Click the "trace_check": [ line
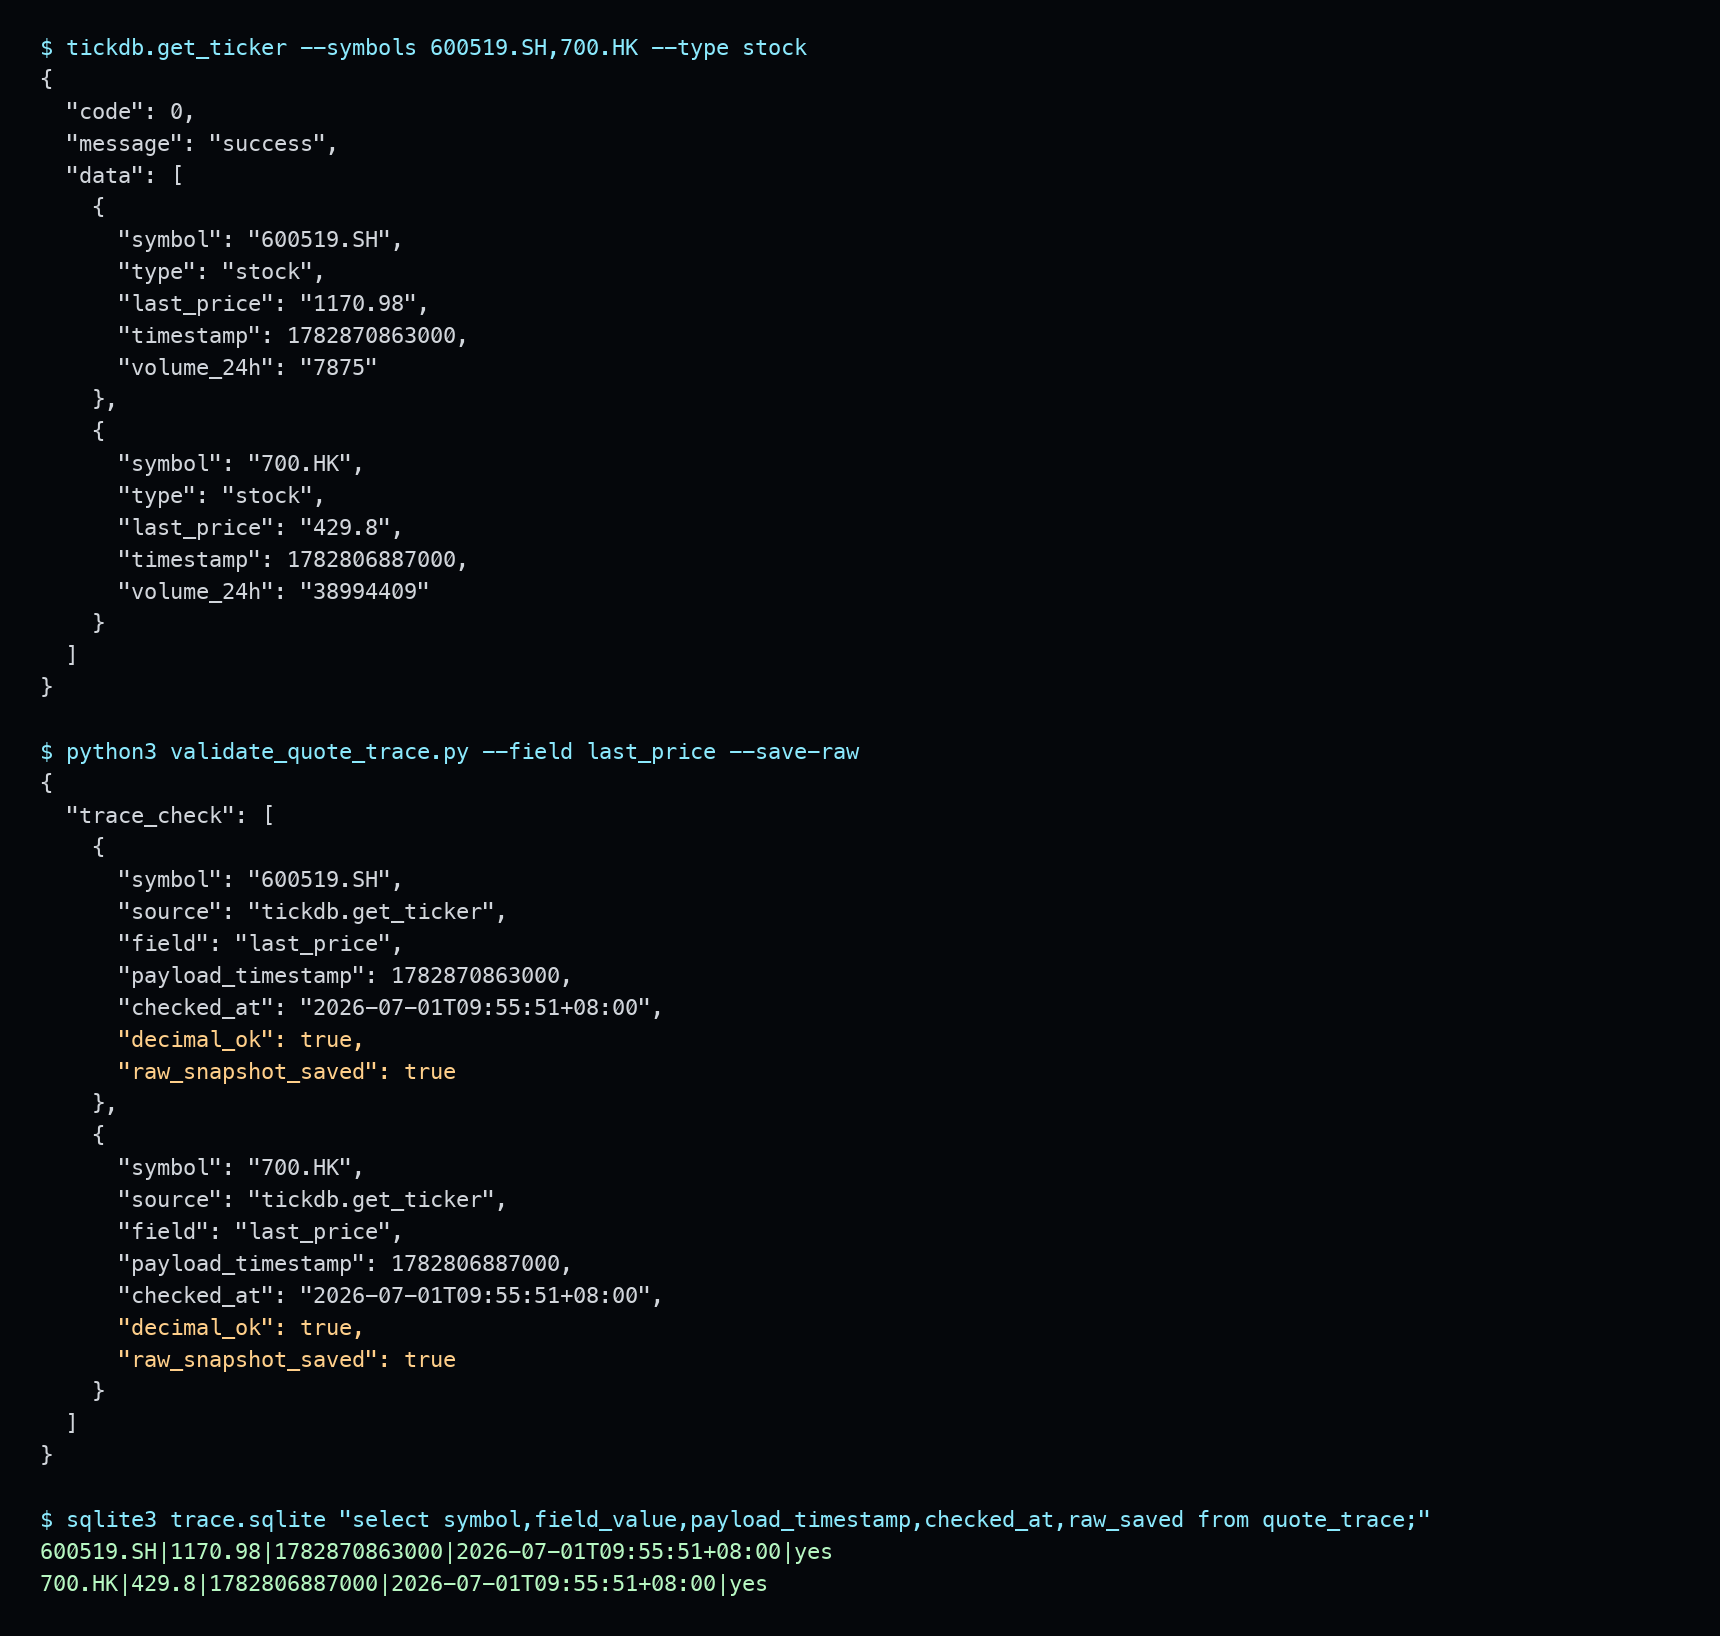The height and width of the screenshot is (1636, 1720). [x=170, y=816]
